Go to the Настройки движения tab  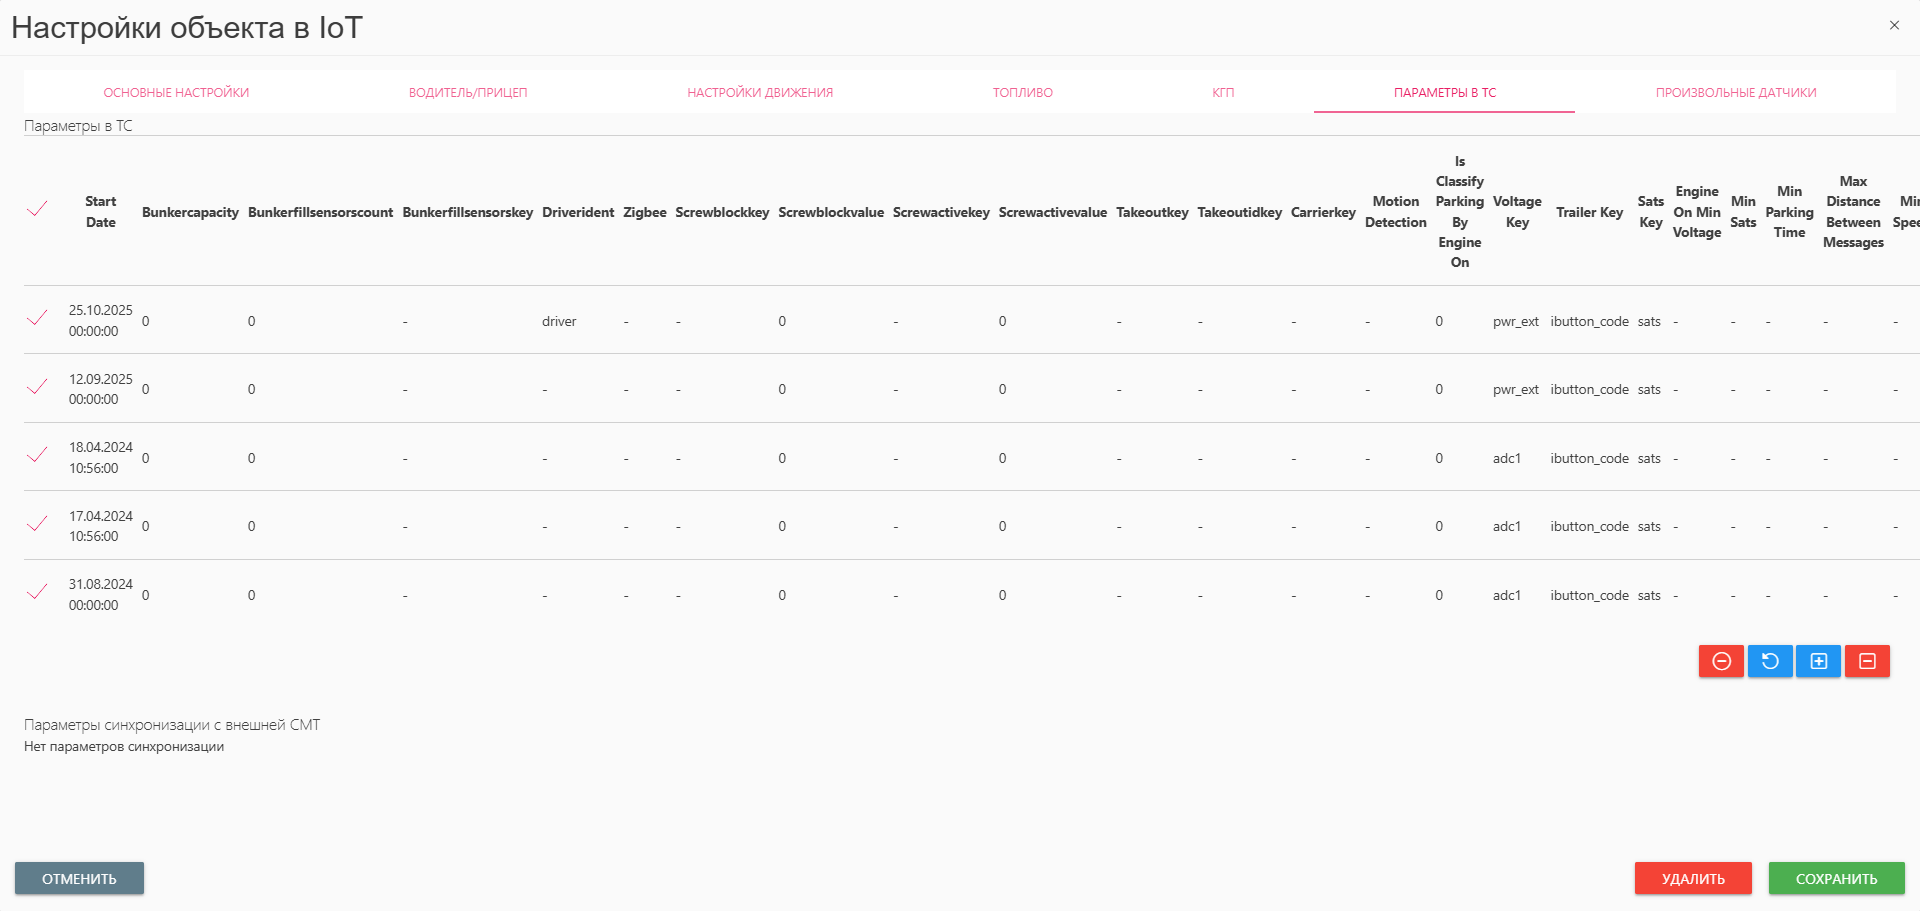click(x=760, y=93)
